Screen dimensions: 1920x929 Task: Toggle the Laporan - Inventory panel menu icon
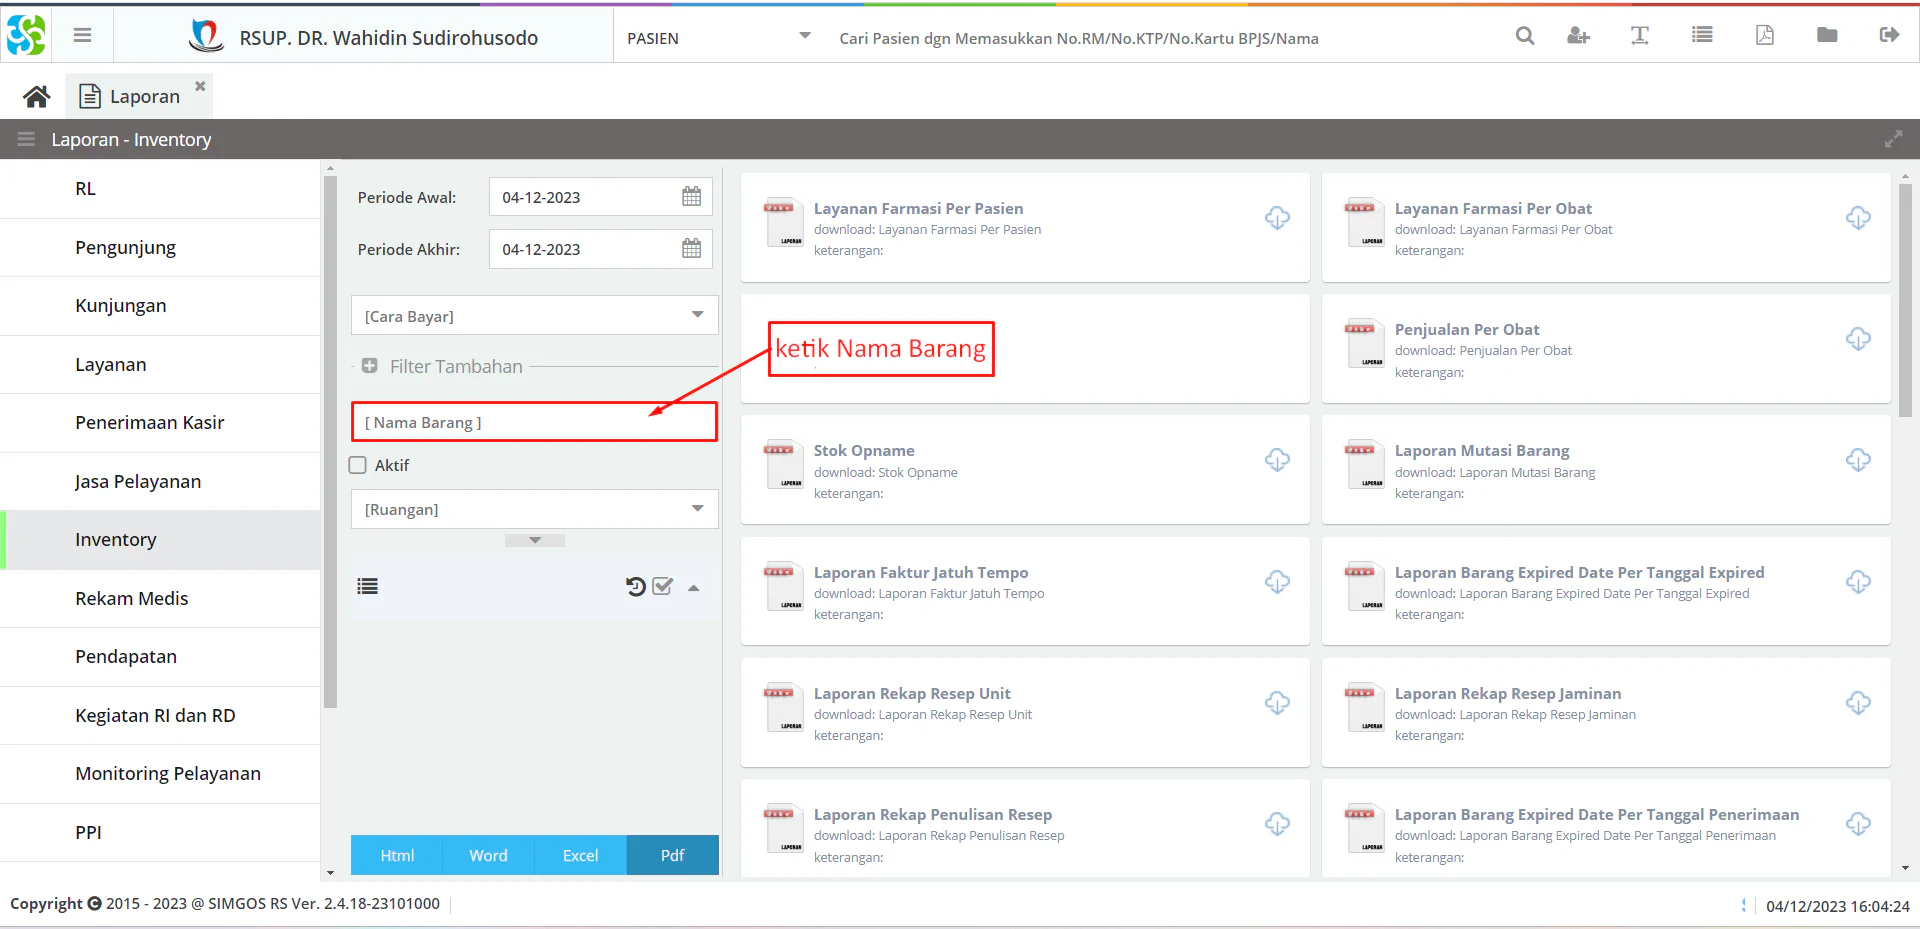26,139
